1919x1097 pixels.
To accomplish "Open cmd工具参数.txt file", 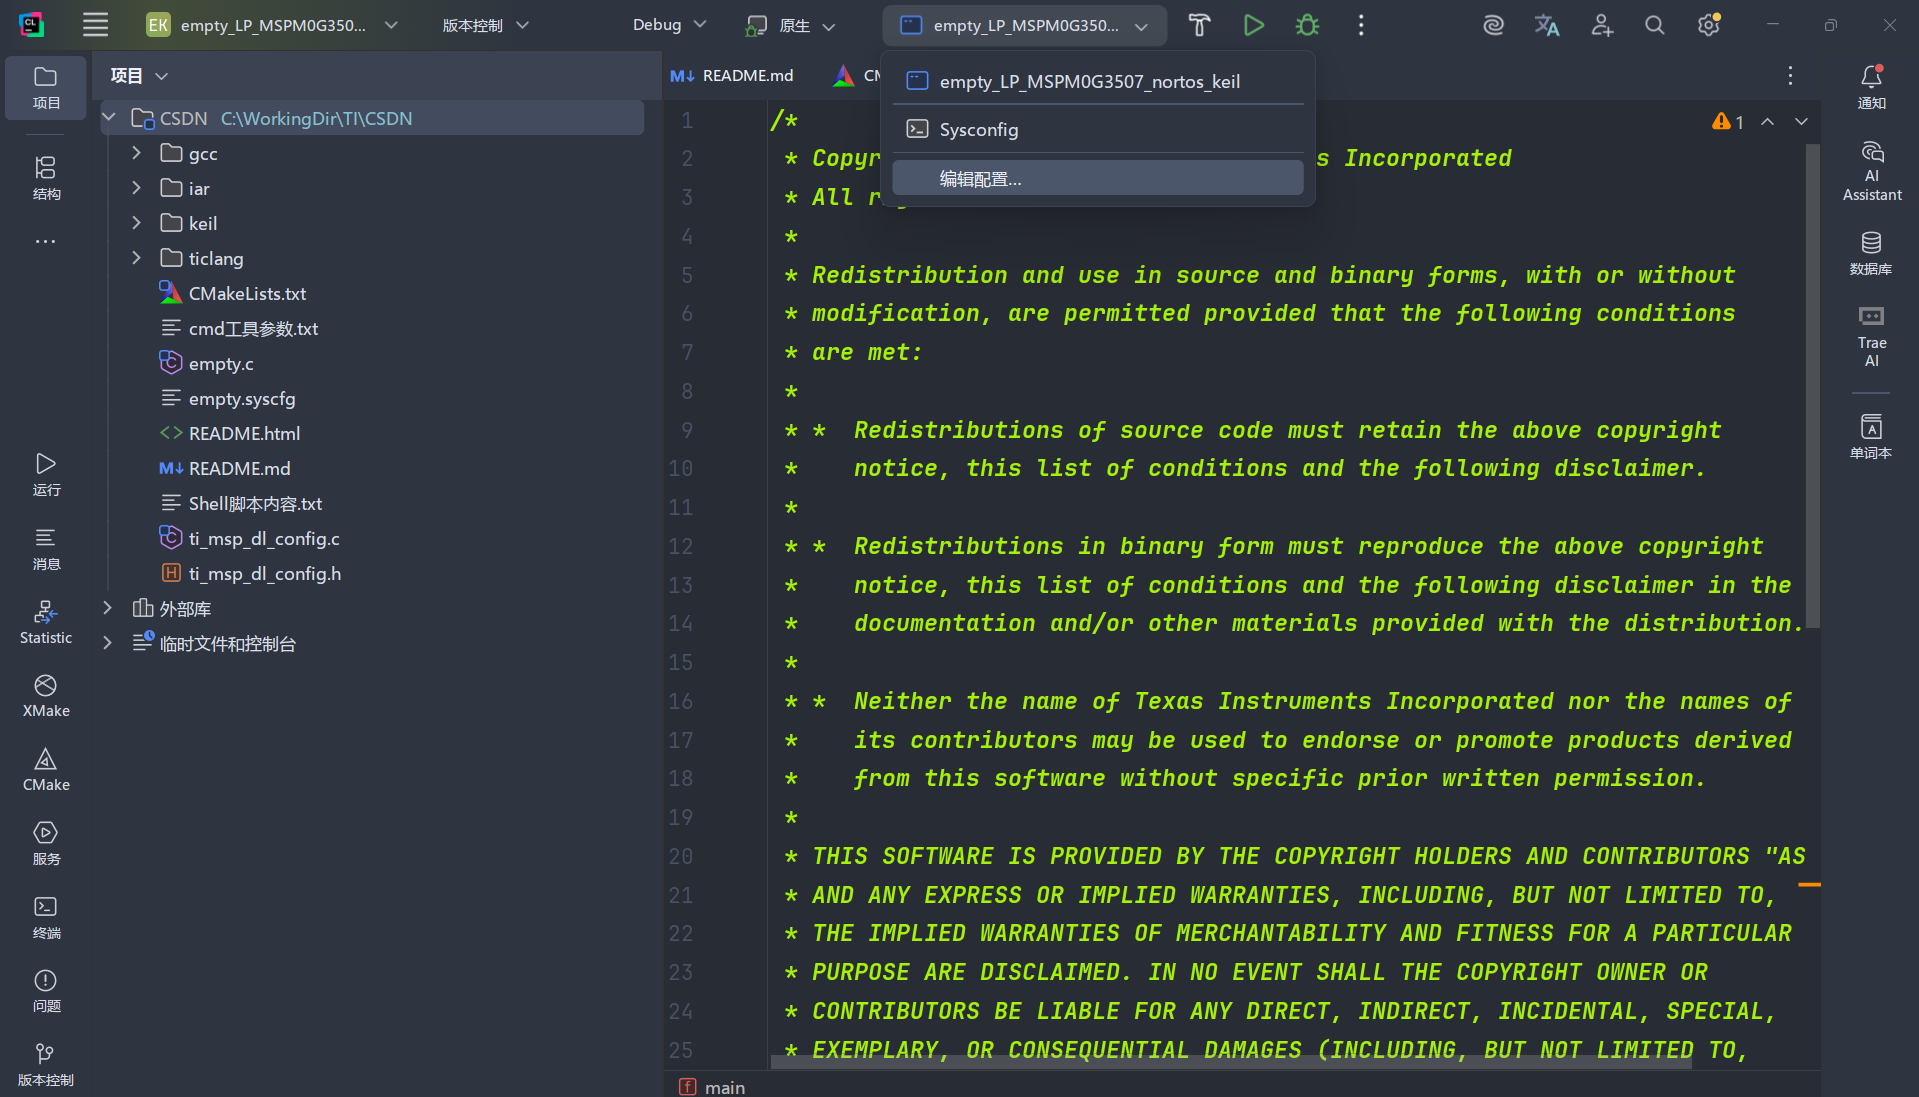I will click(x=253, y=328).
